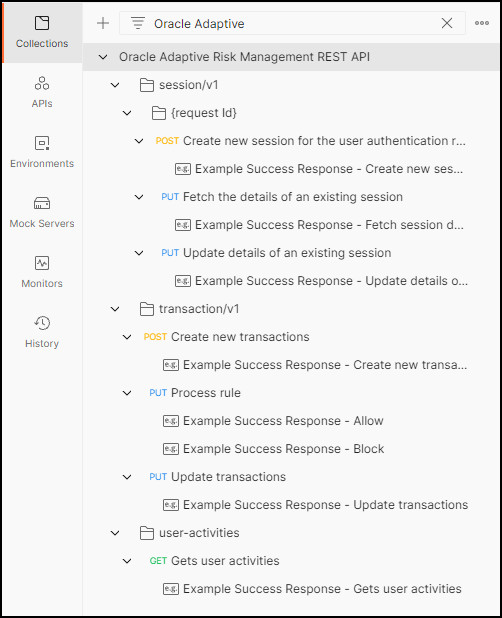This screenshot has height=618, width=502.
Task: Click example icon for Create new transa... response
Action: click(171, 365)
